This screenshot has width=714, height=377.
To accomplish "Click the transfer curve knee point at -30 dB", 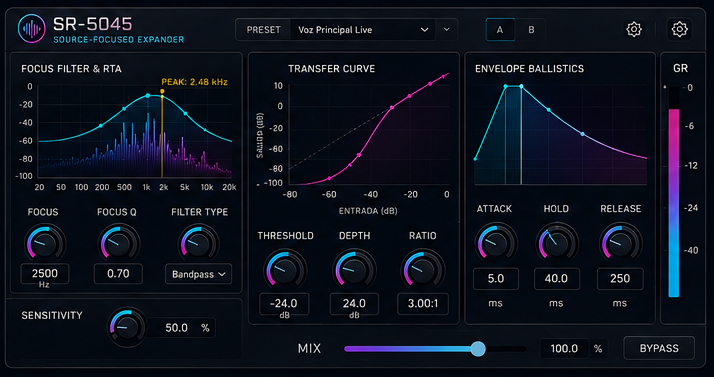I will coord(392,108).
